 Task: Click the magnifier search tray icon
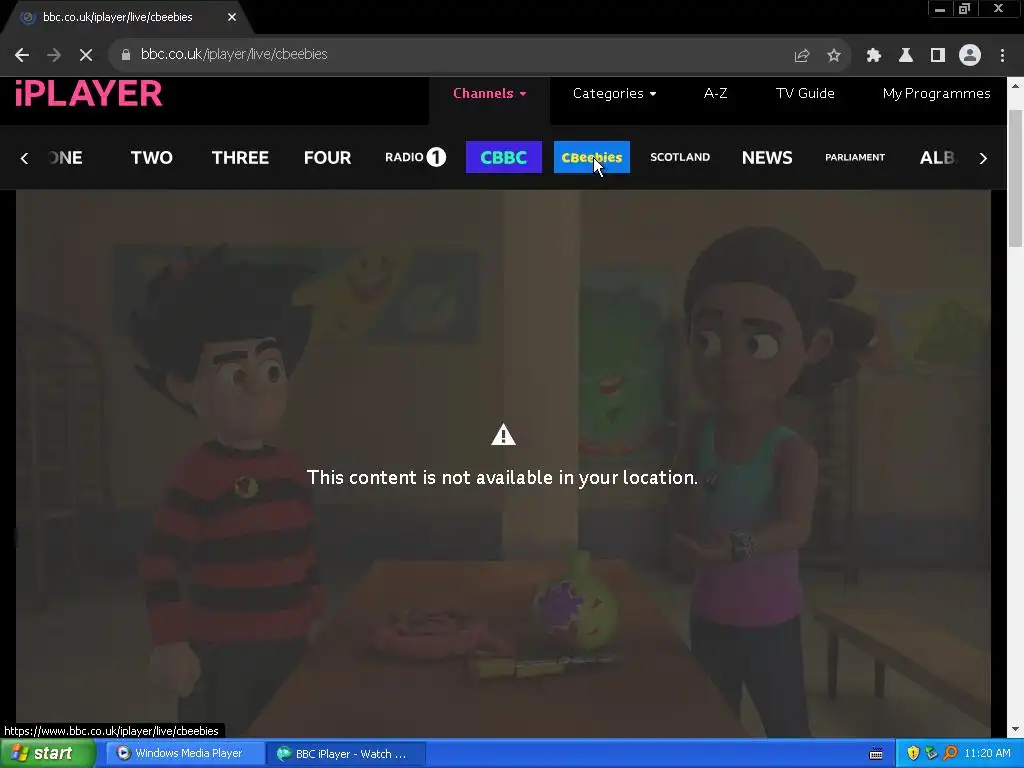click(950, 754)
